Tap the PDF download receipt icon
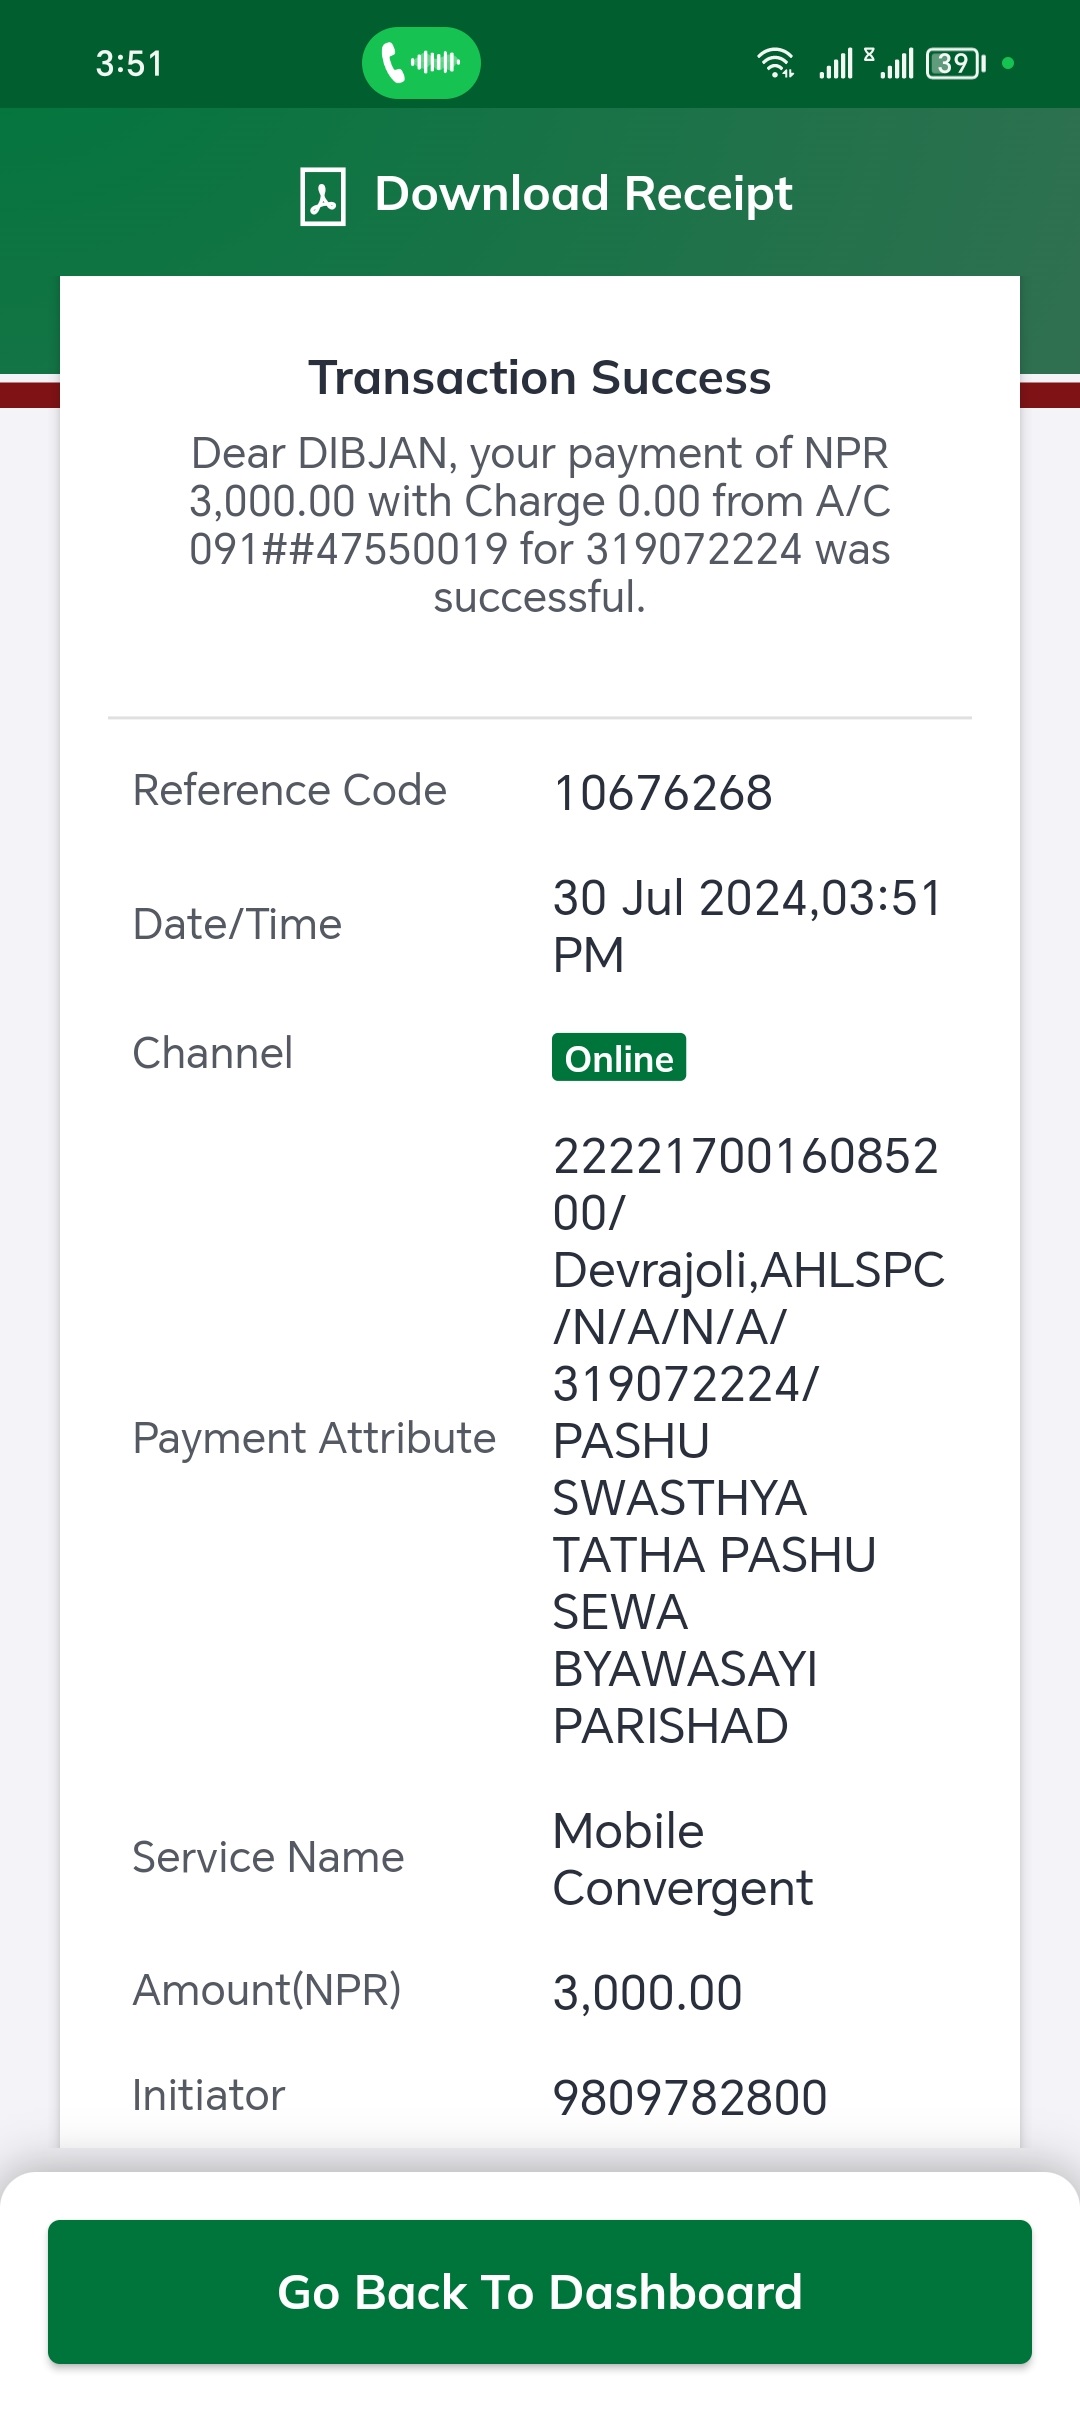 click(323, 196)
